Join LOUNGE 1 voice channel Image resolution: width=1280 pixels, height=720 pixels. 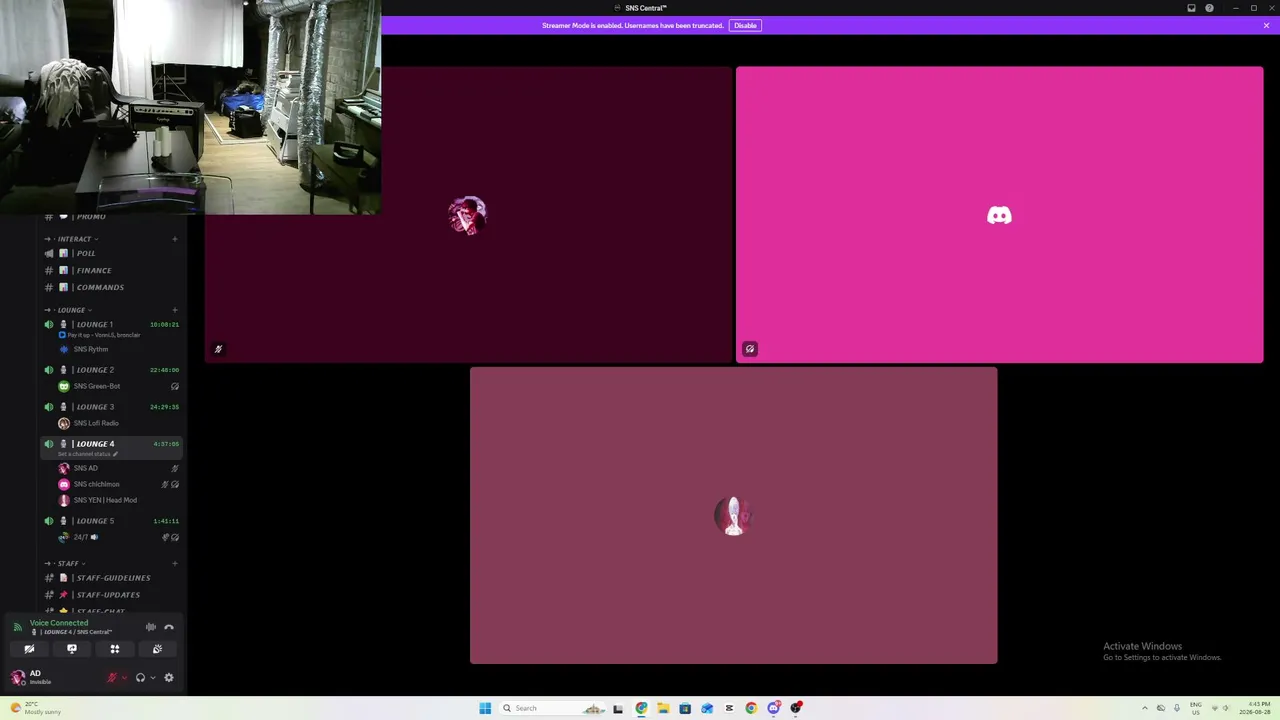tap(112, 325)
